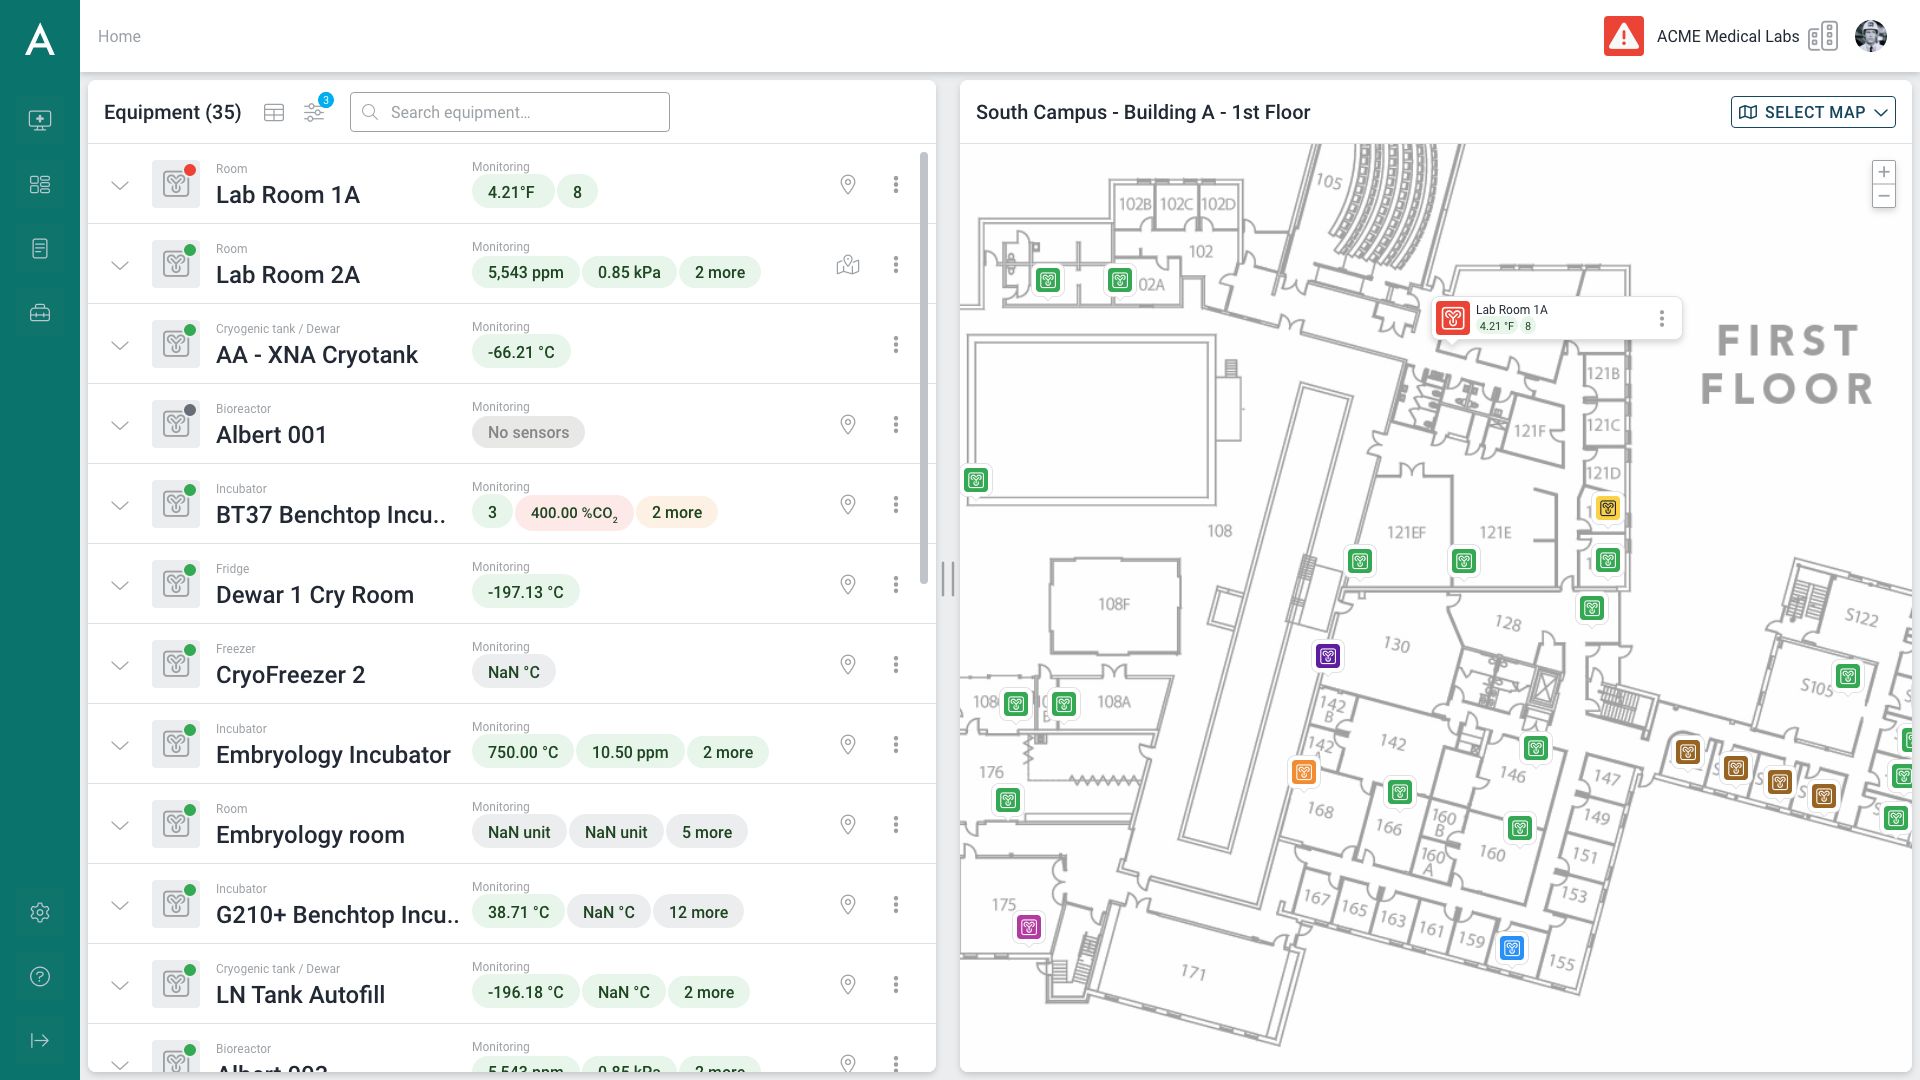The width and height of the screenshot is (1920, 1080).
Task: Open the red alert warning icon
Action: coord(1623,37)
